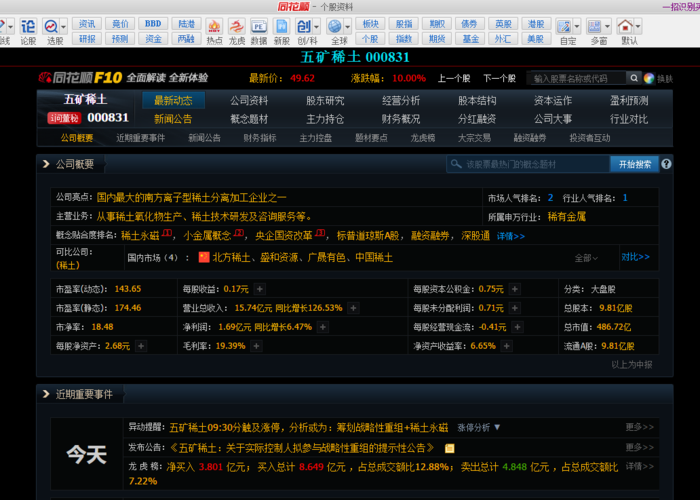Open the 涨停分析 dropdown
The width and height of the screenshot is (700, 500).
tap(481, 427)
